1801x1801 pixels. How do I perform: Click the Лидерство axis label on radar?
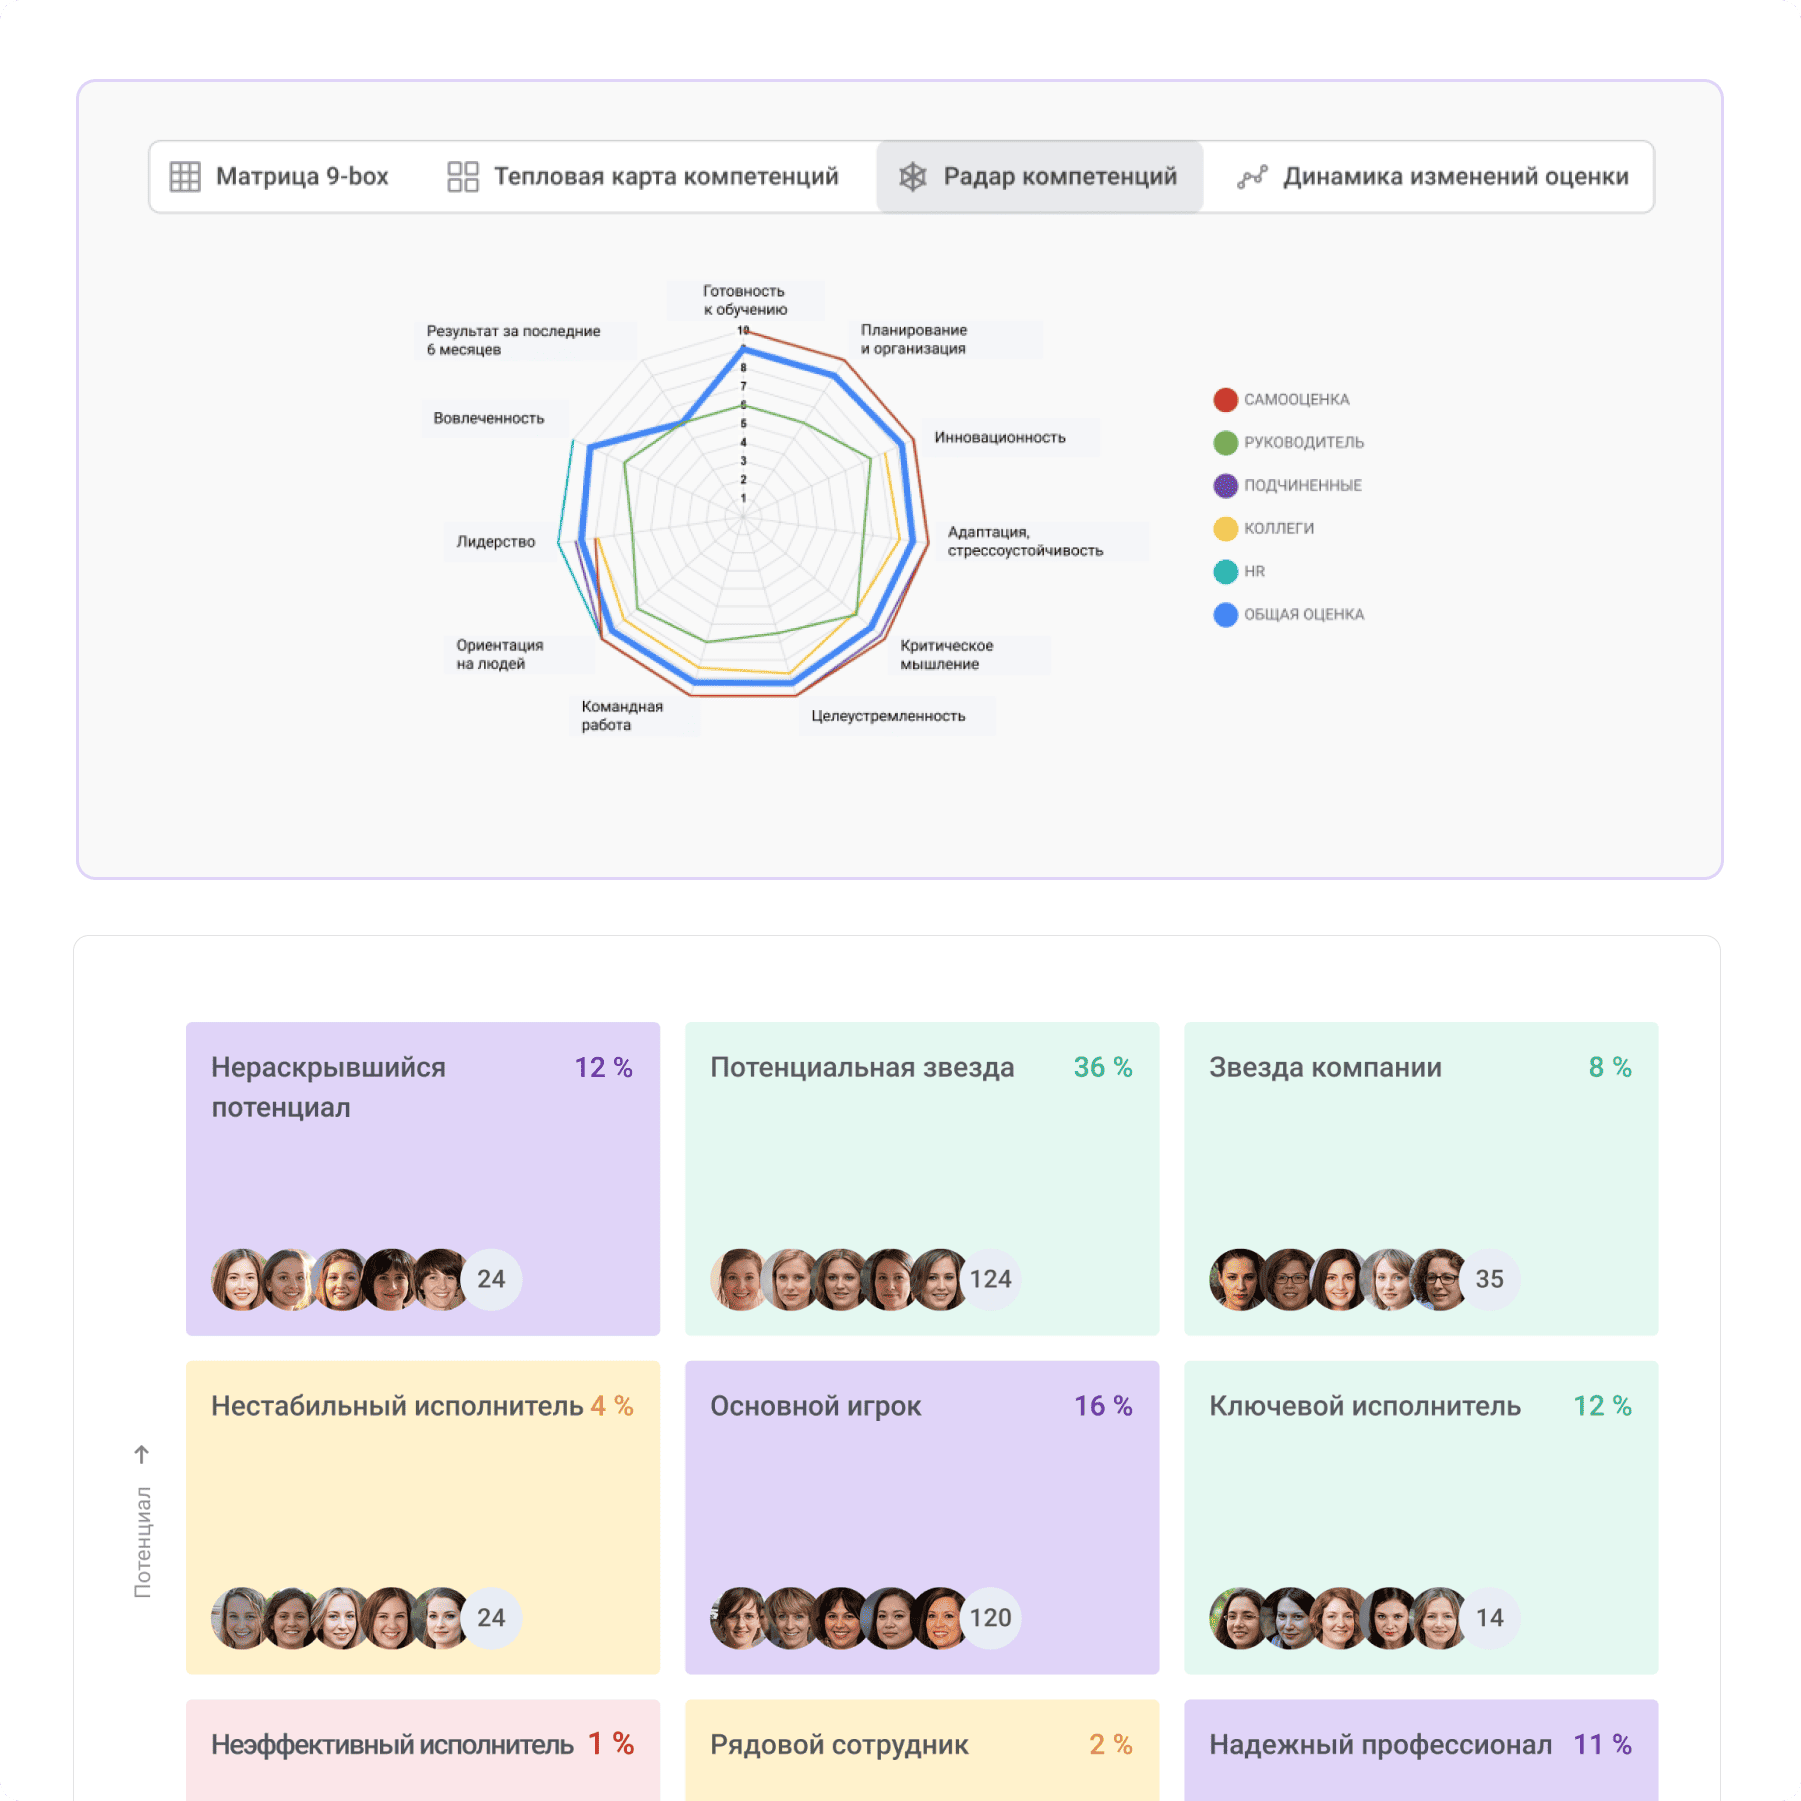[x=495, y=542]
